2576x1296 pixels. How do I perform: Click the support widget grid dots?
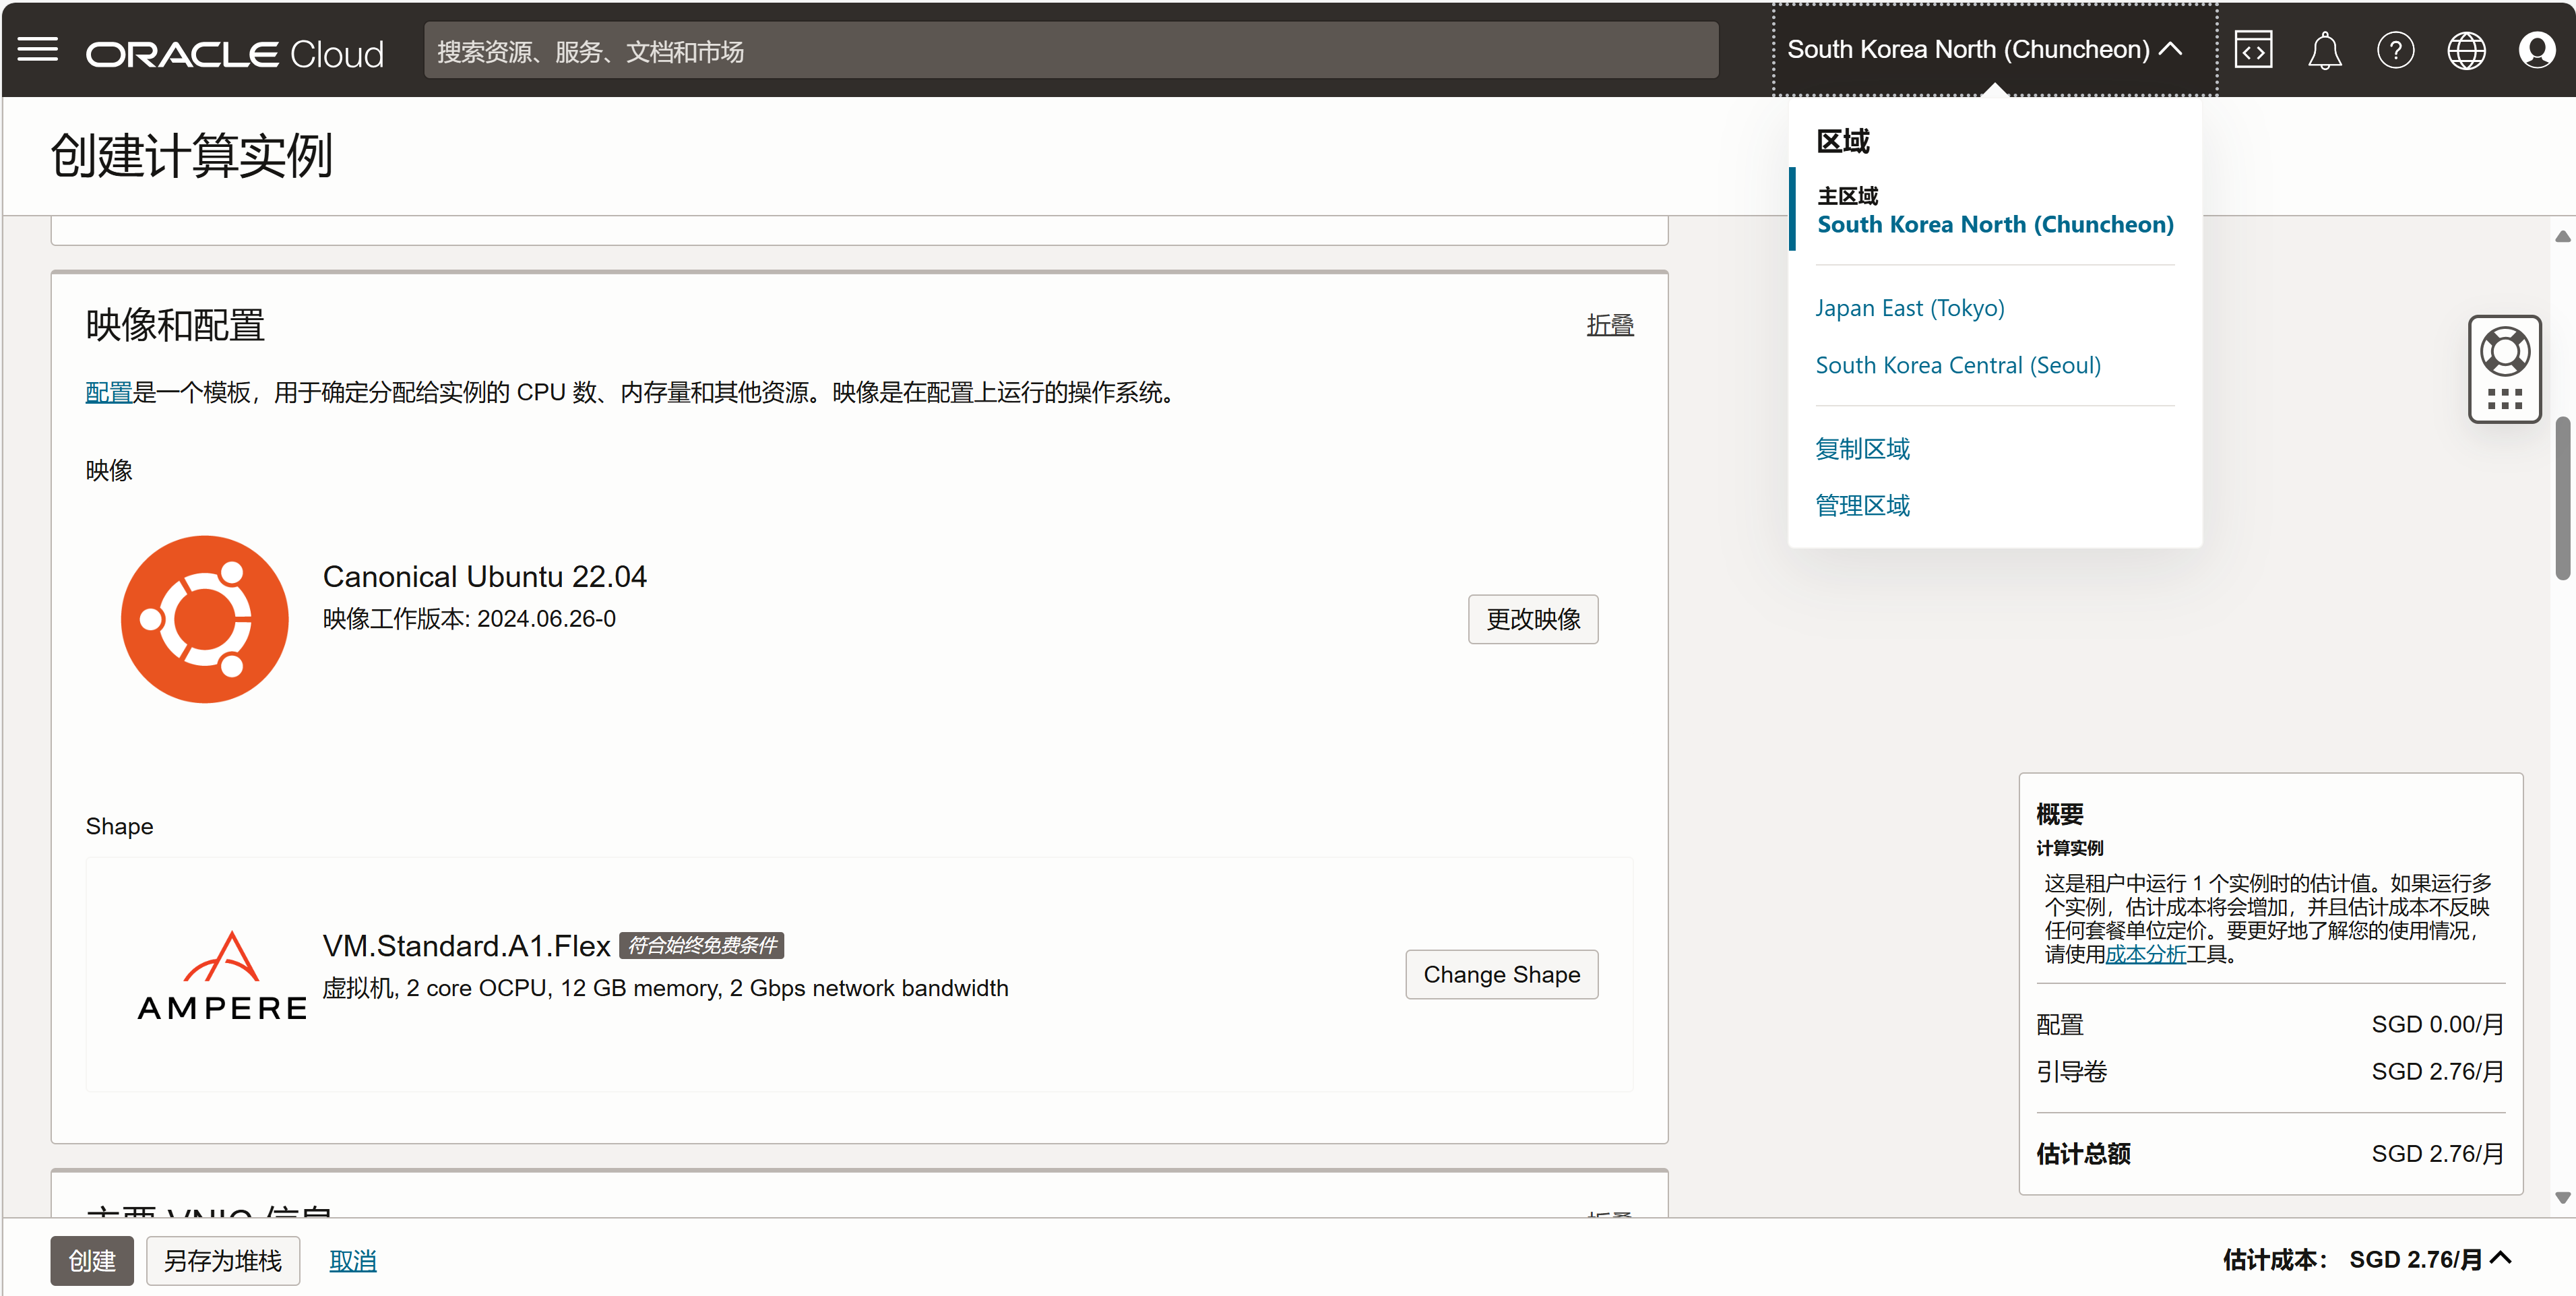(2504, 399)
